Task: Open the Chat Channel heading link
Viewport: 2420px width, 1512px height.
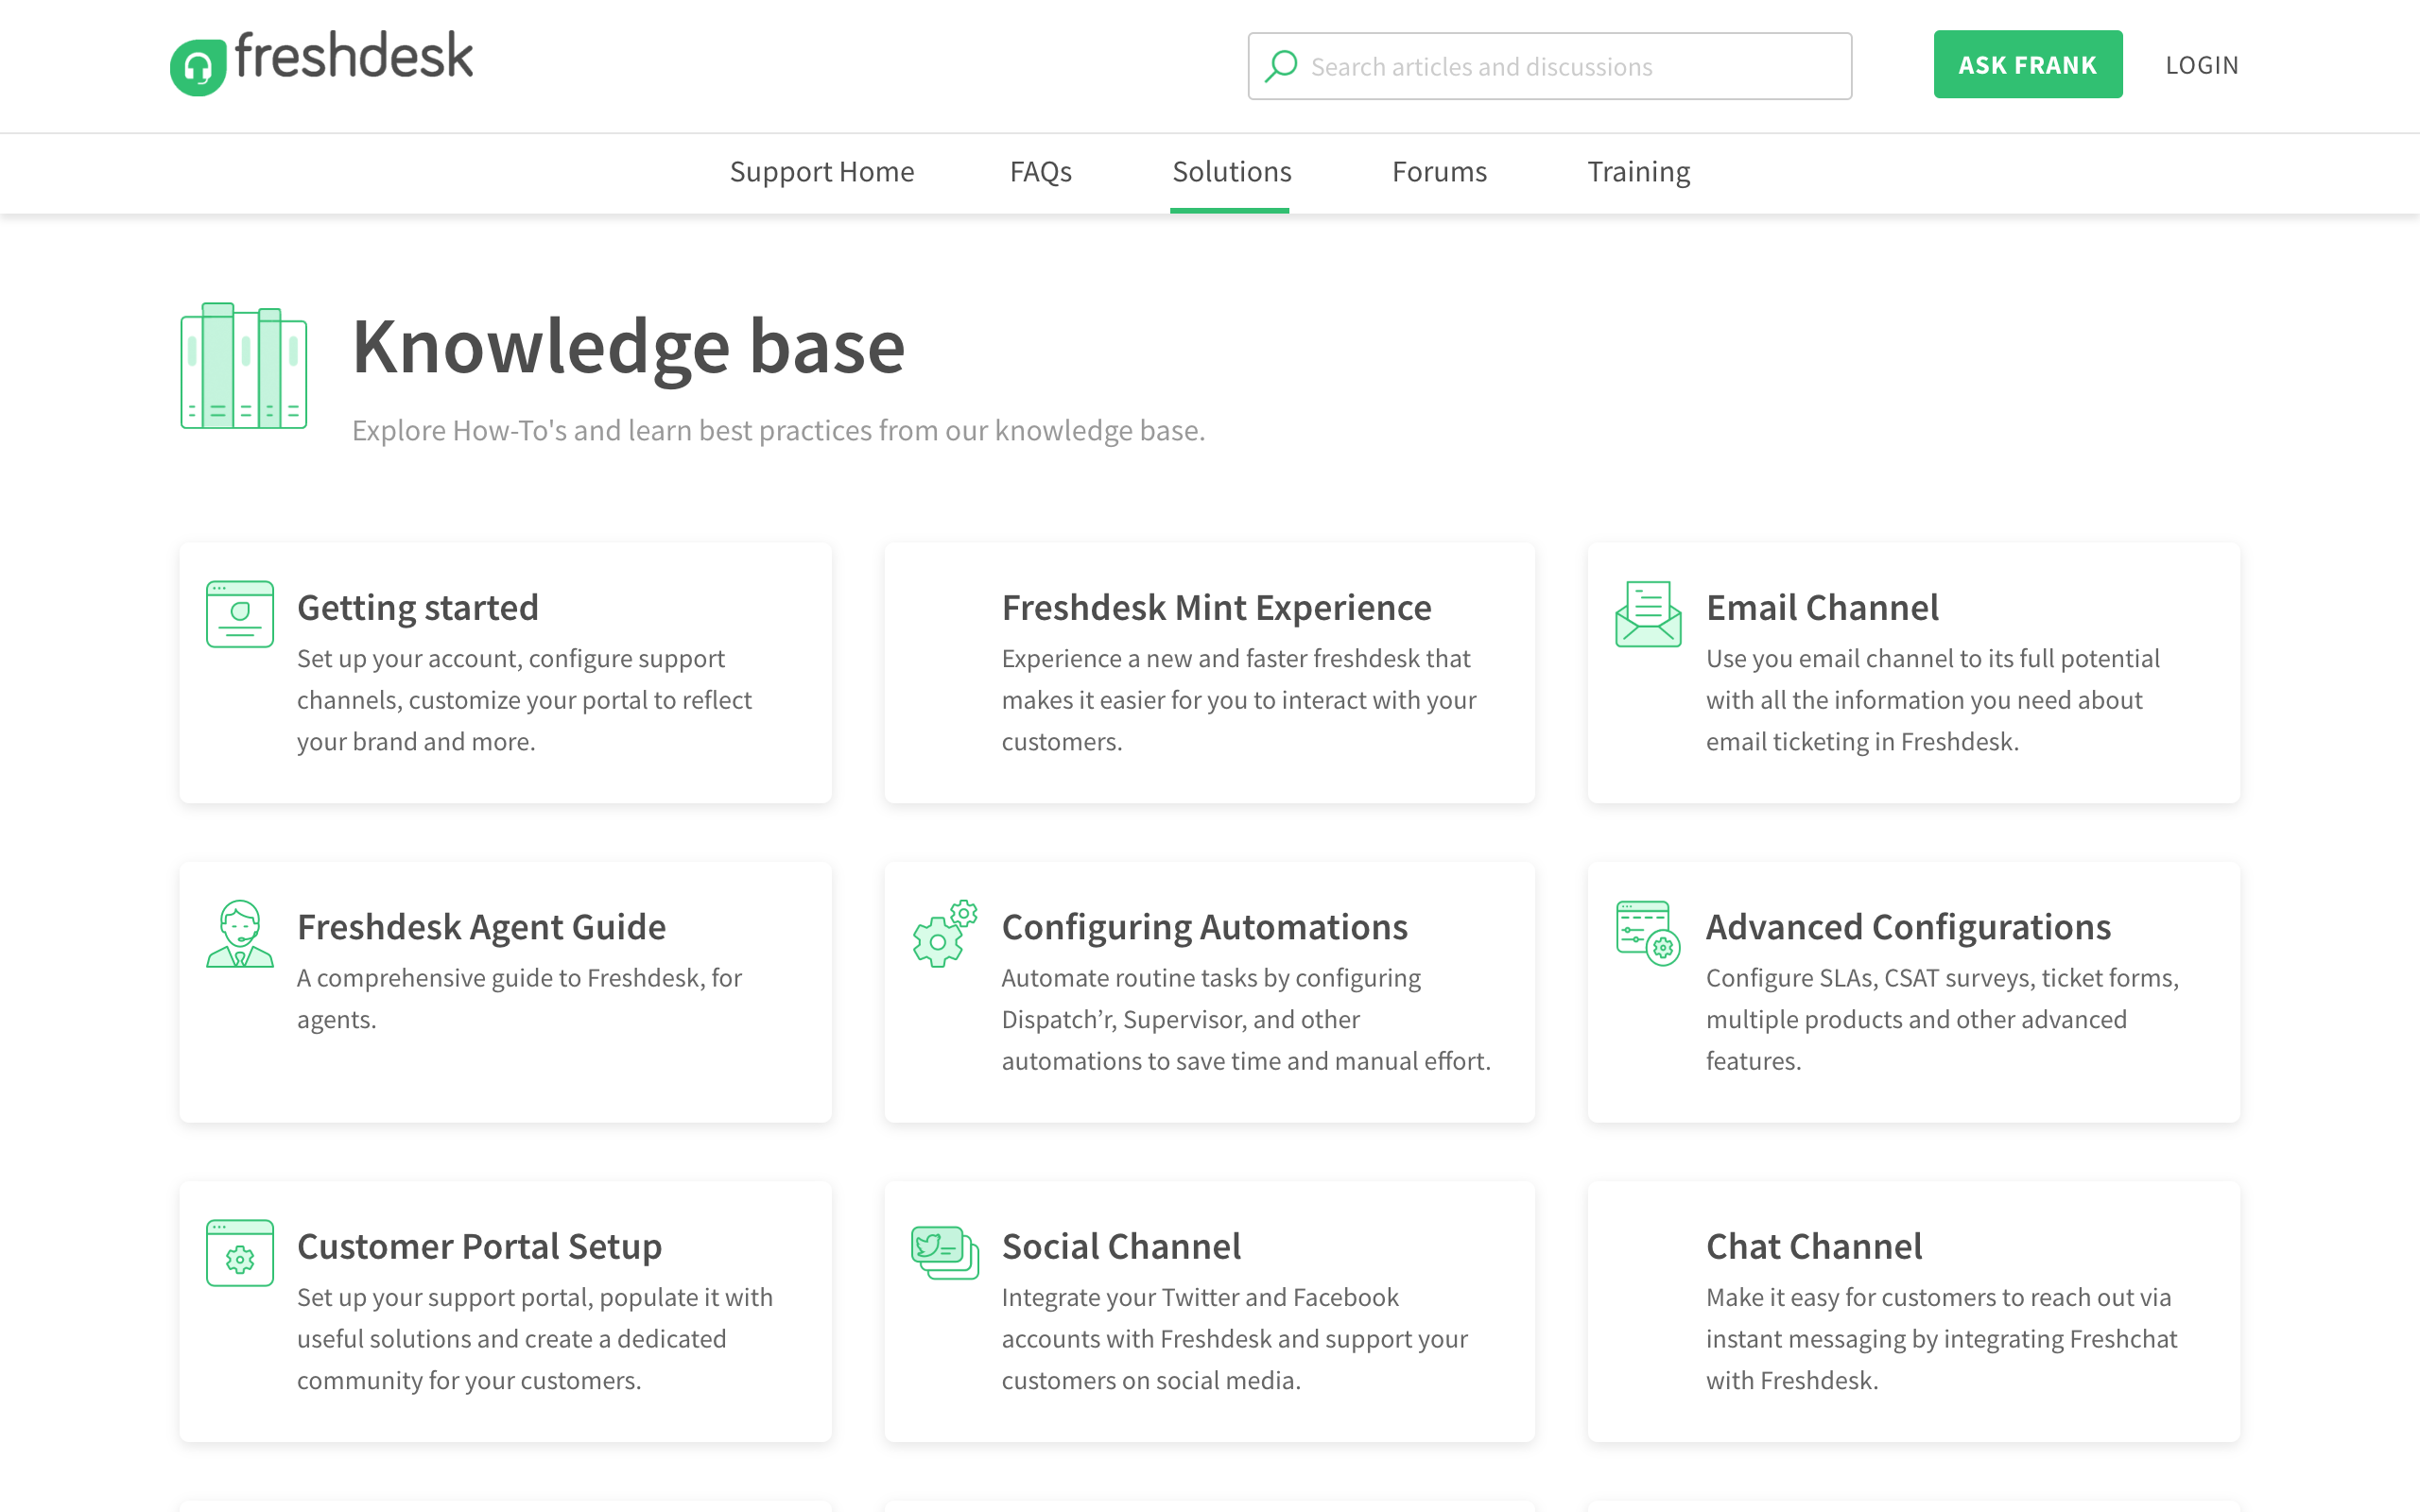Action: (x=1813, y=1246)
